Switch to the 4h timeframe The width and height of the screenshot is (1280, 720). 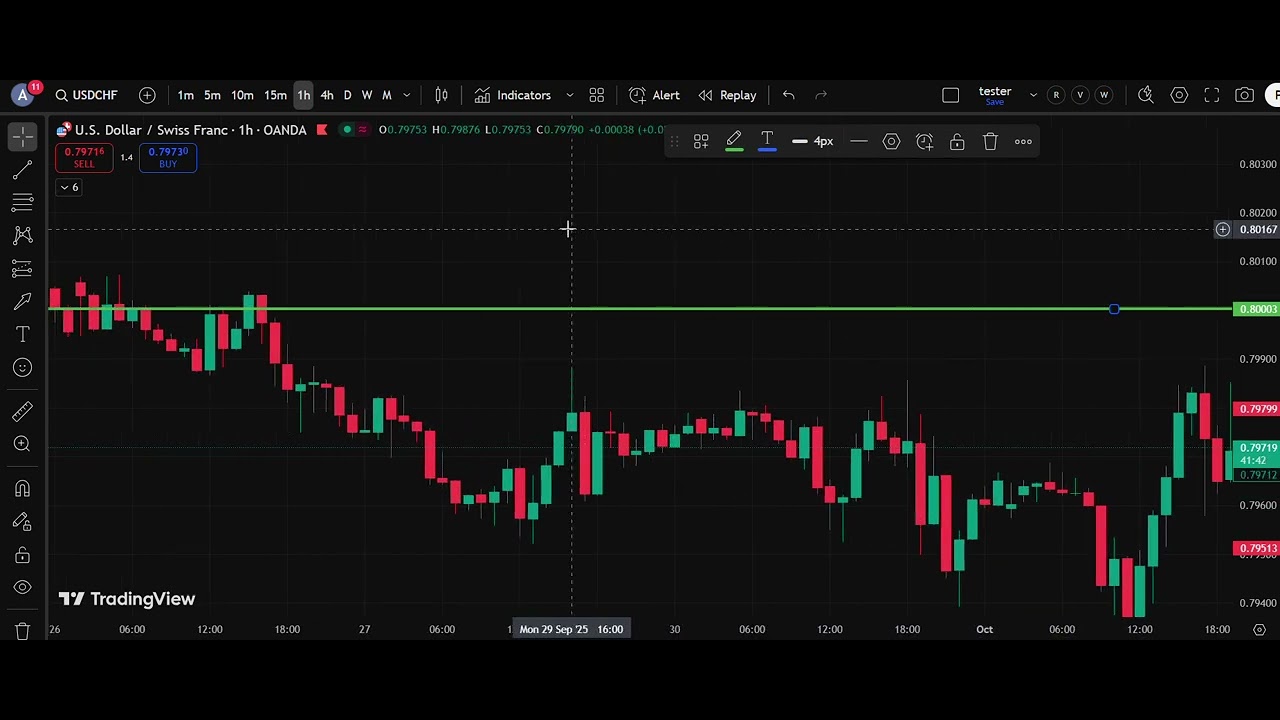click(x=327, y=95)
